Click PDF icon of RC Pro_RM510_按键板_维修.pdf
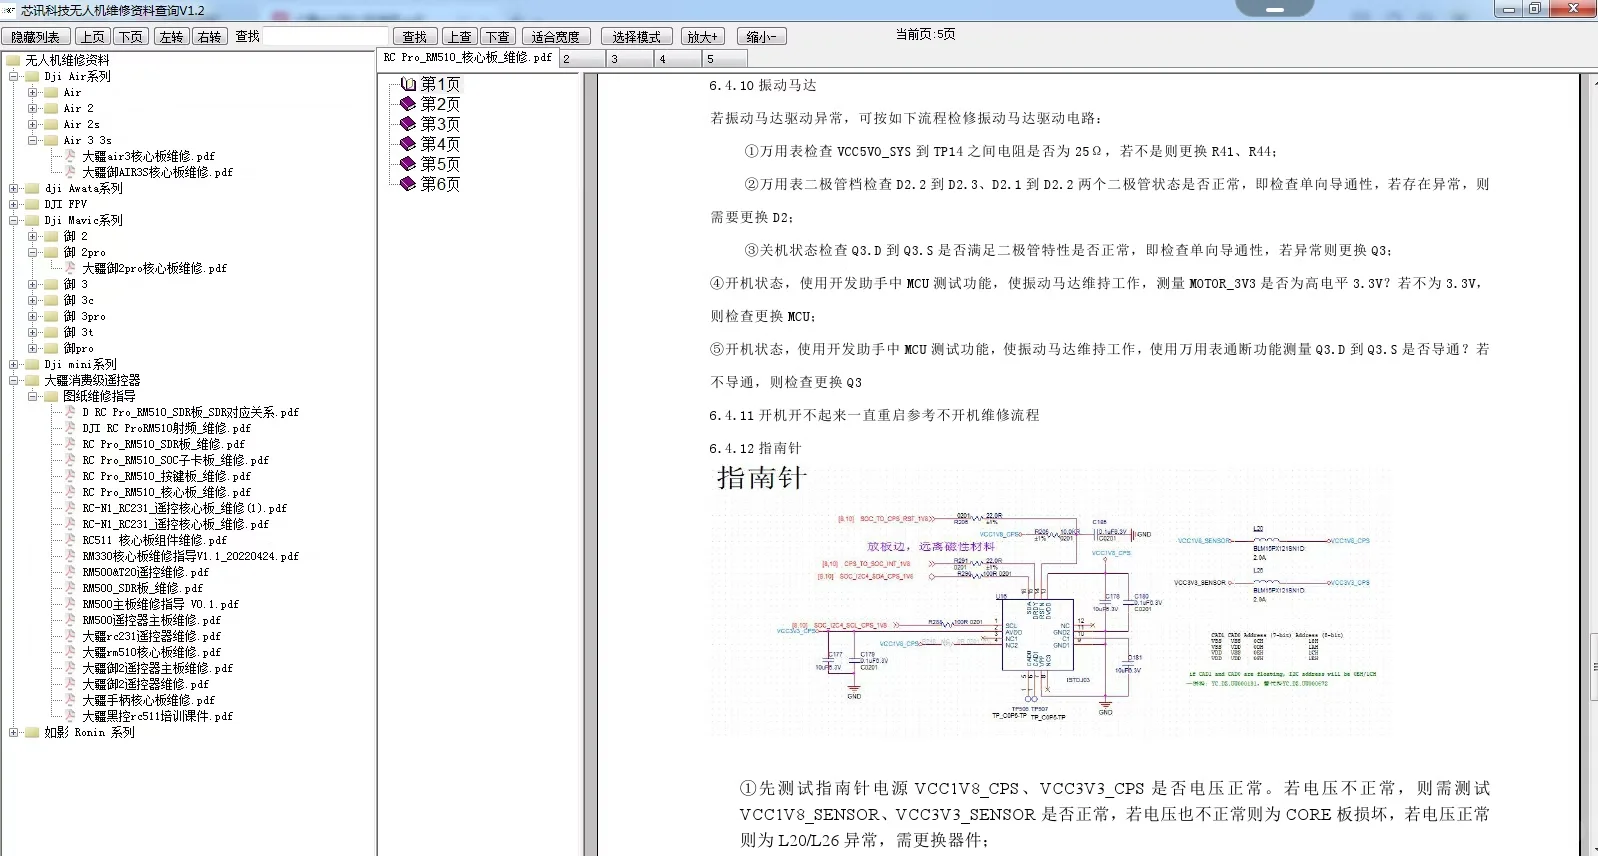The height and width of the screenshot is (856, 1598). coord(71,476)
